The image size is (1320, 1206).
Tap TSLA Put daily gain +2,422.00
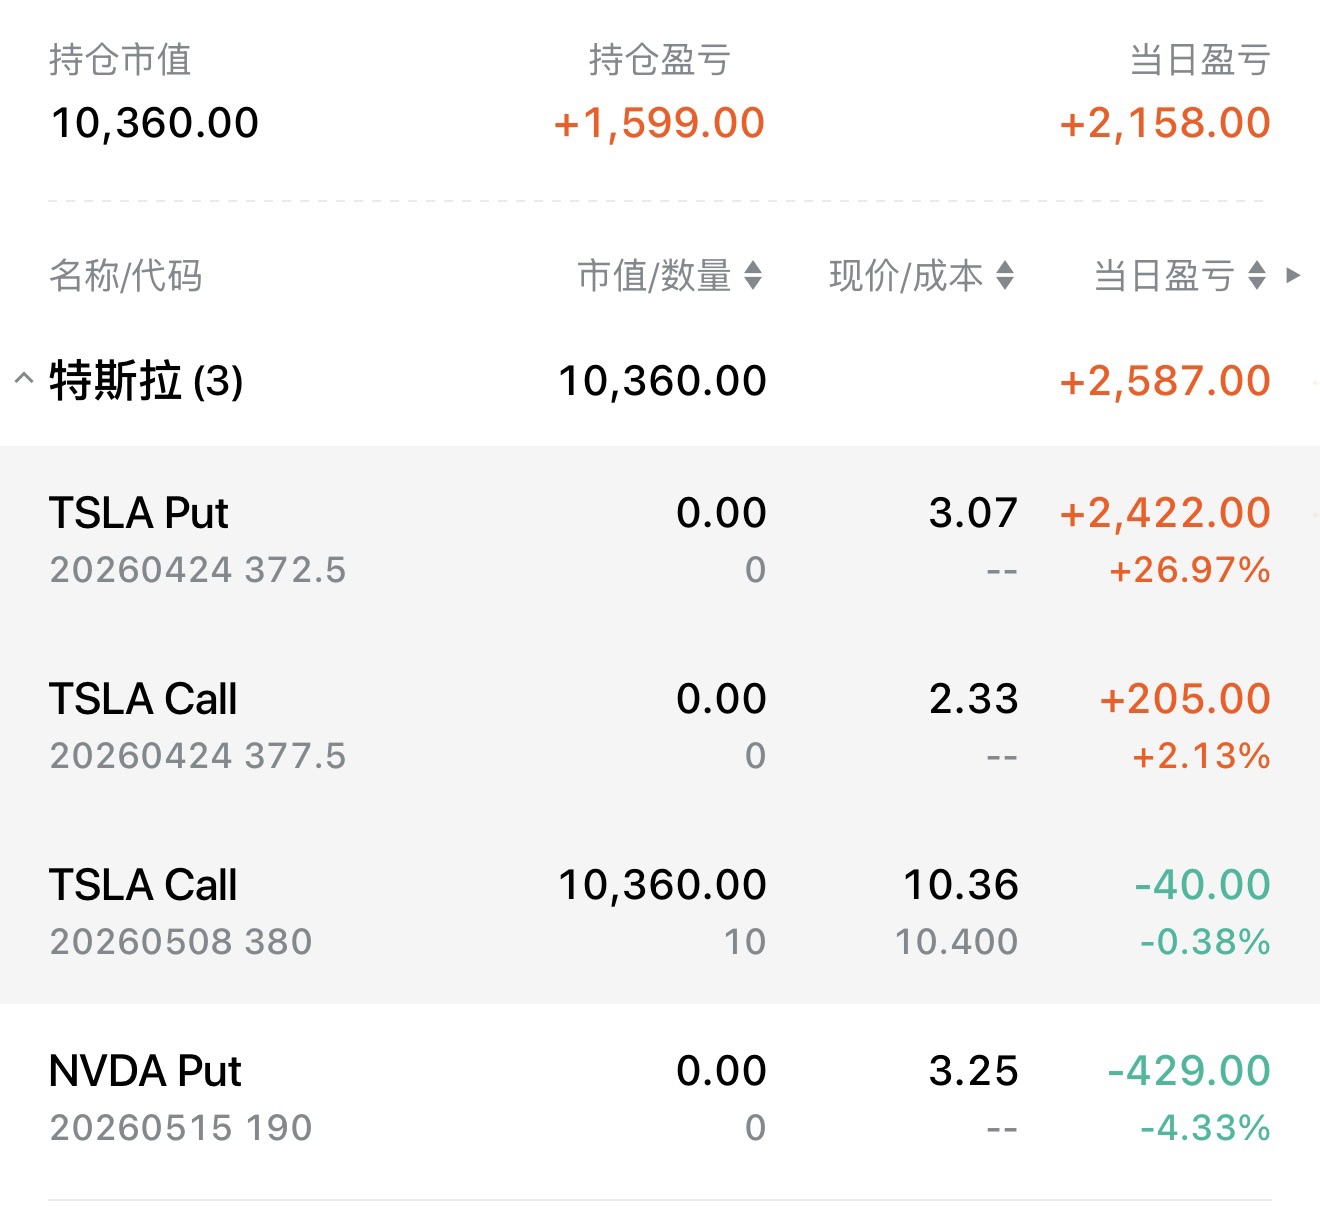click(1165, 513)
